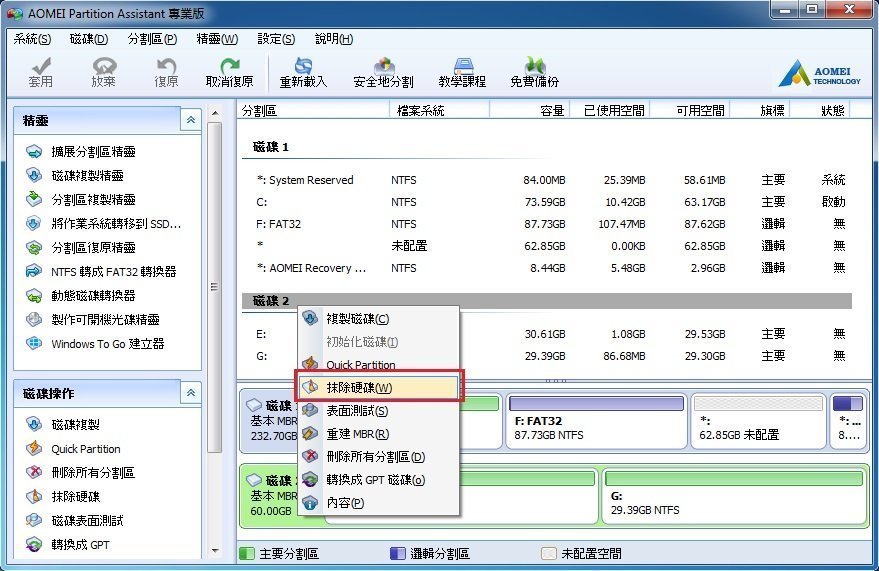Click the 免費備份 toolbar icon

click(x=534, y=73)
